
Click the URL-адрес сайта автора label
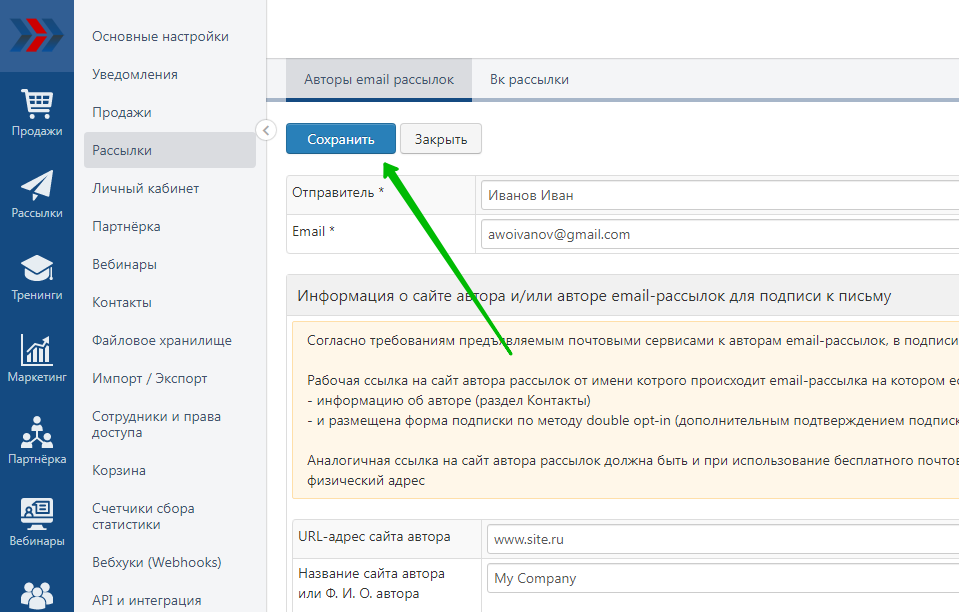coord(374,536)
